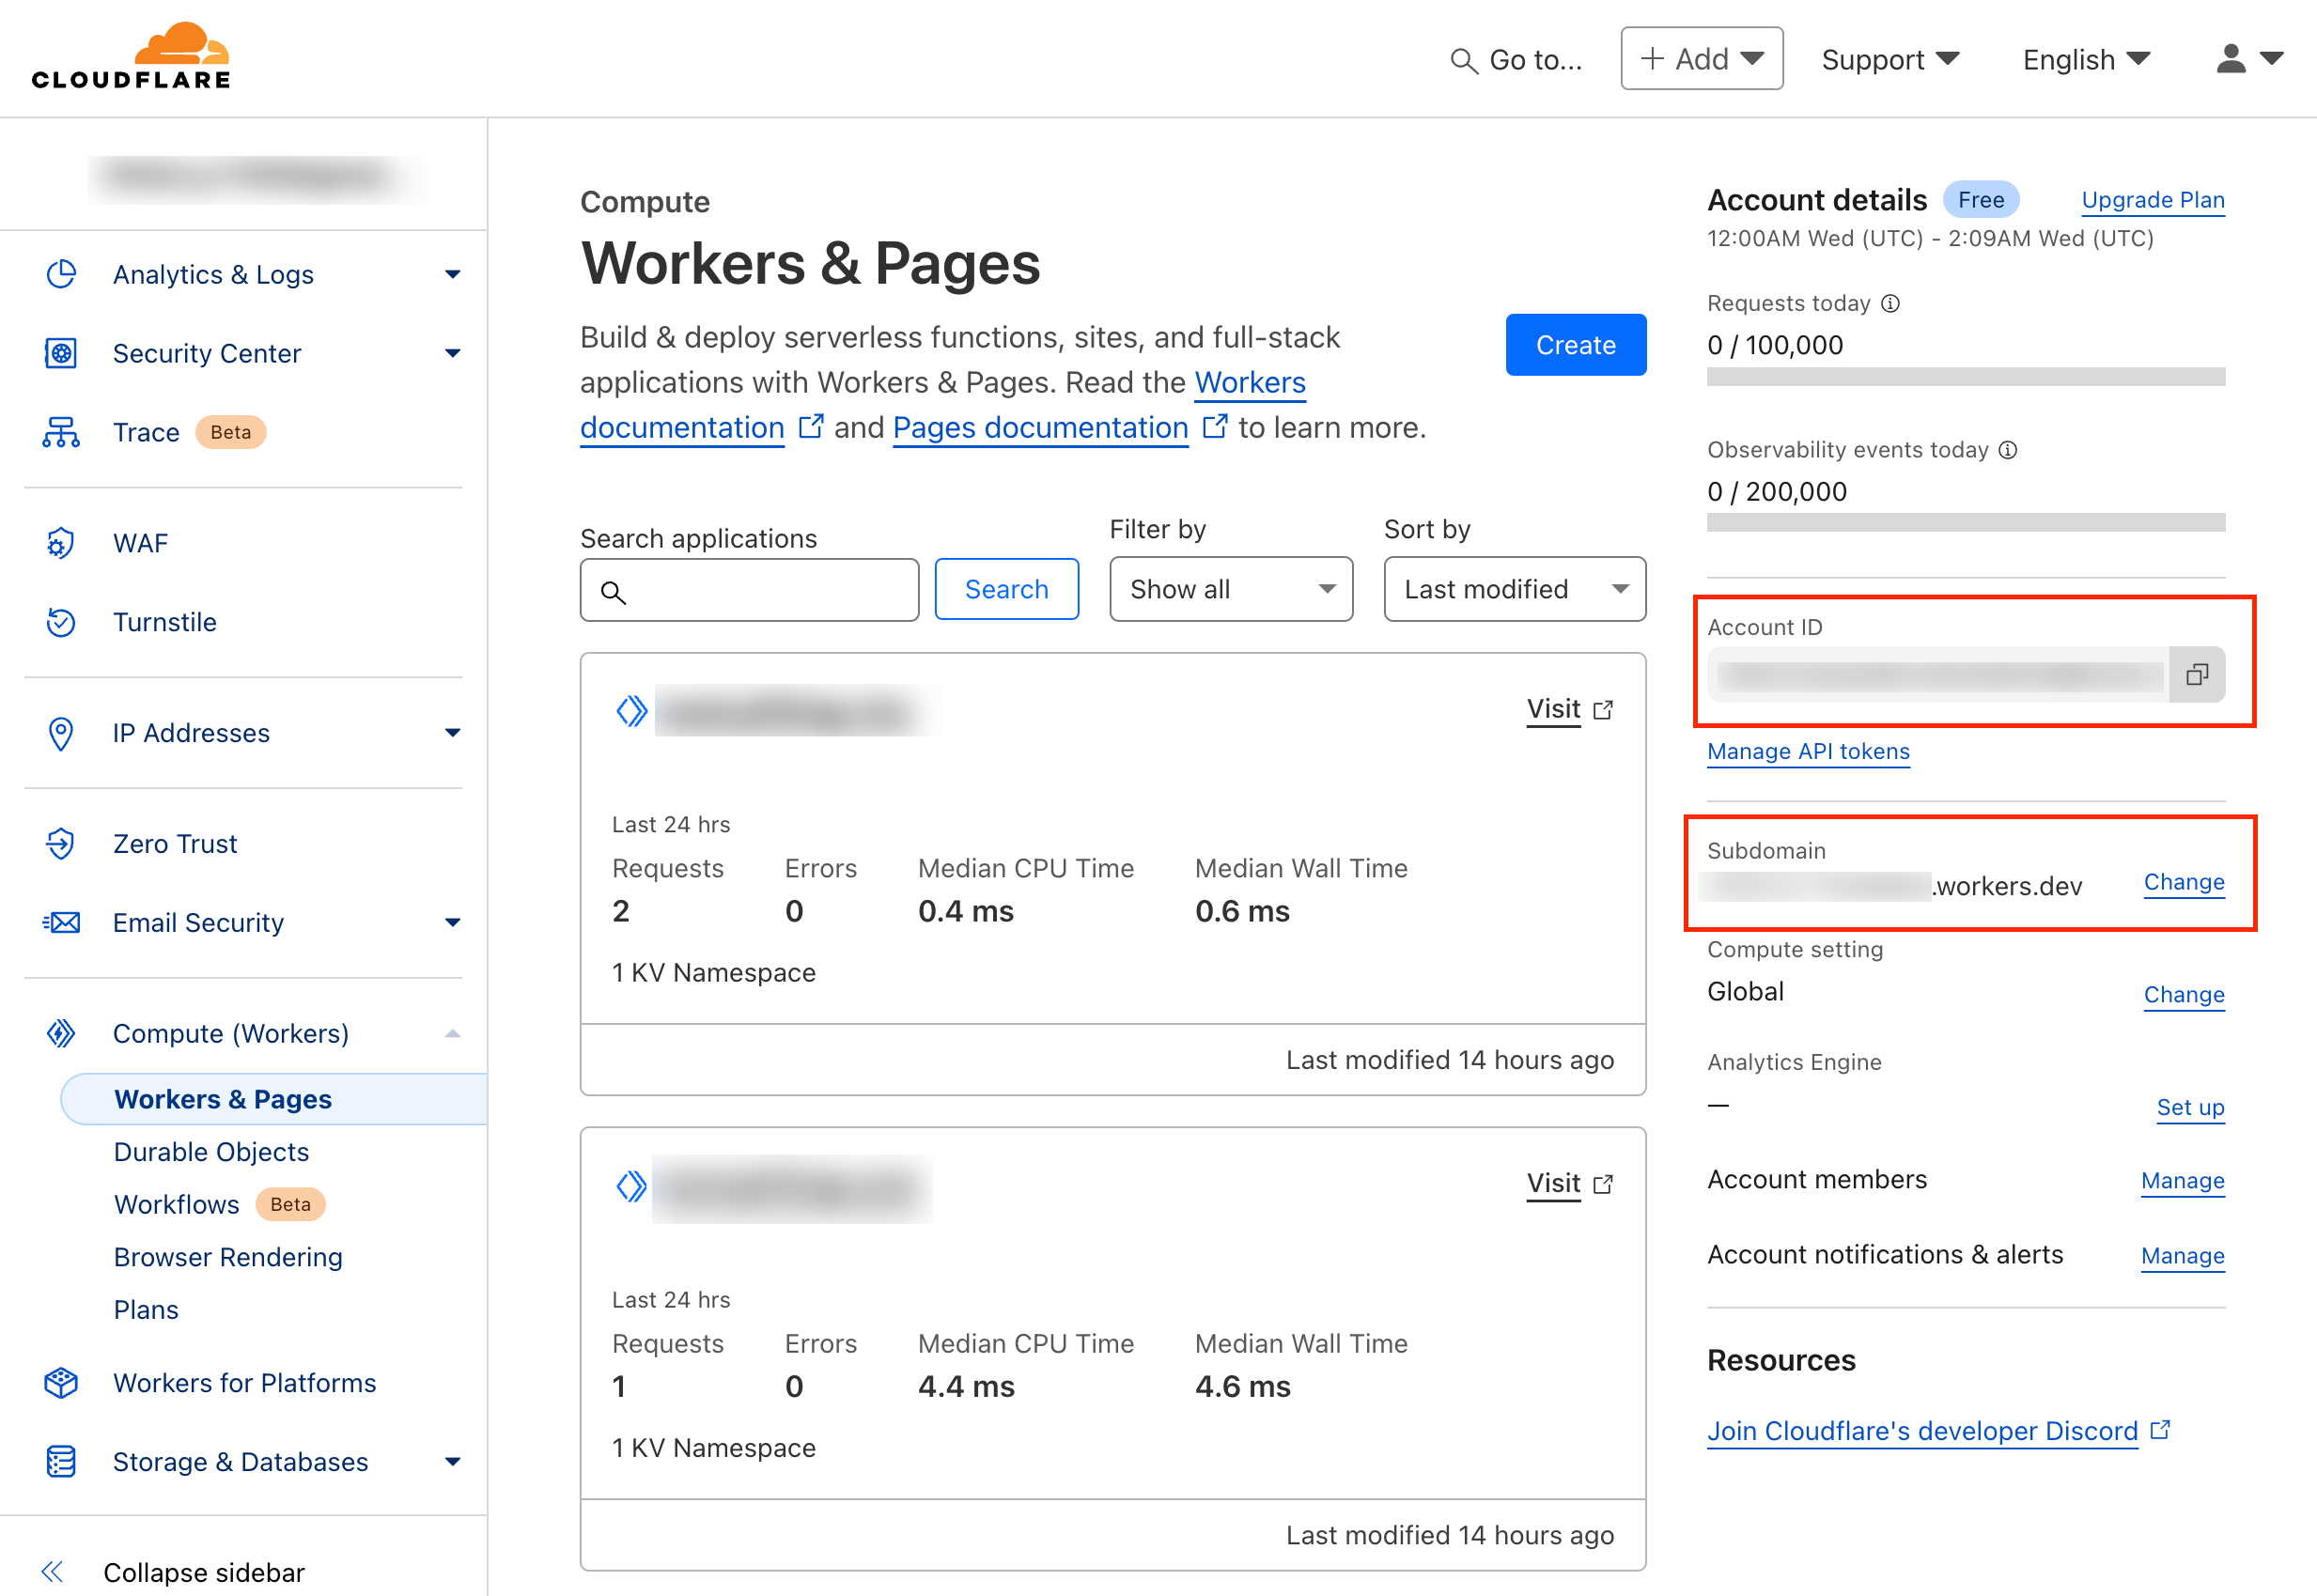The width and height of the screenshot is (2317, 1596).
Task: Click the Turnstile check icon
Action: 61,622
